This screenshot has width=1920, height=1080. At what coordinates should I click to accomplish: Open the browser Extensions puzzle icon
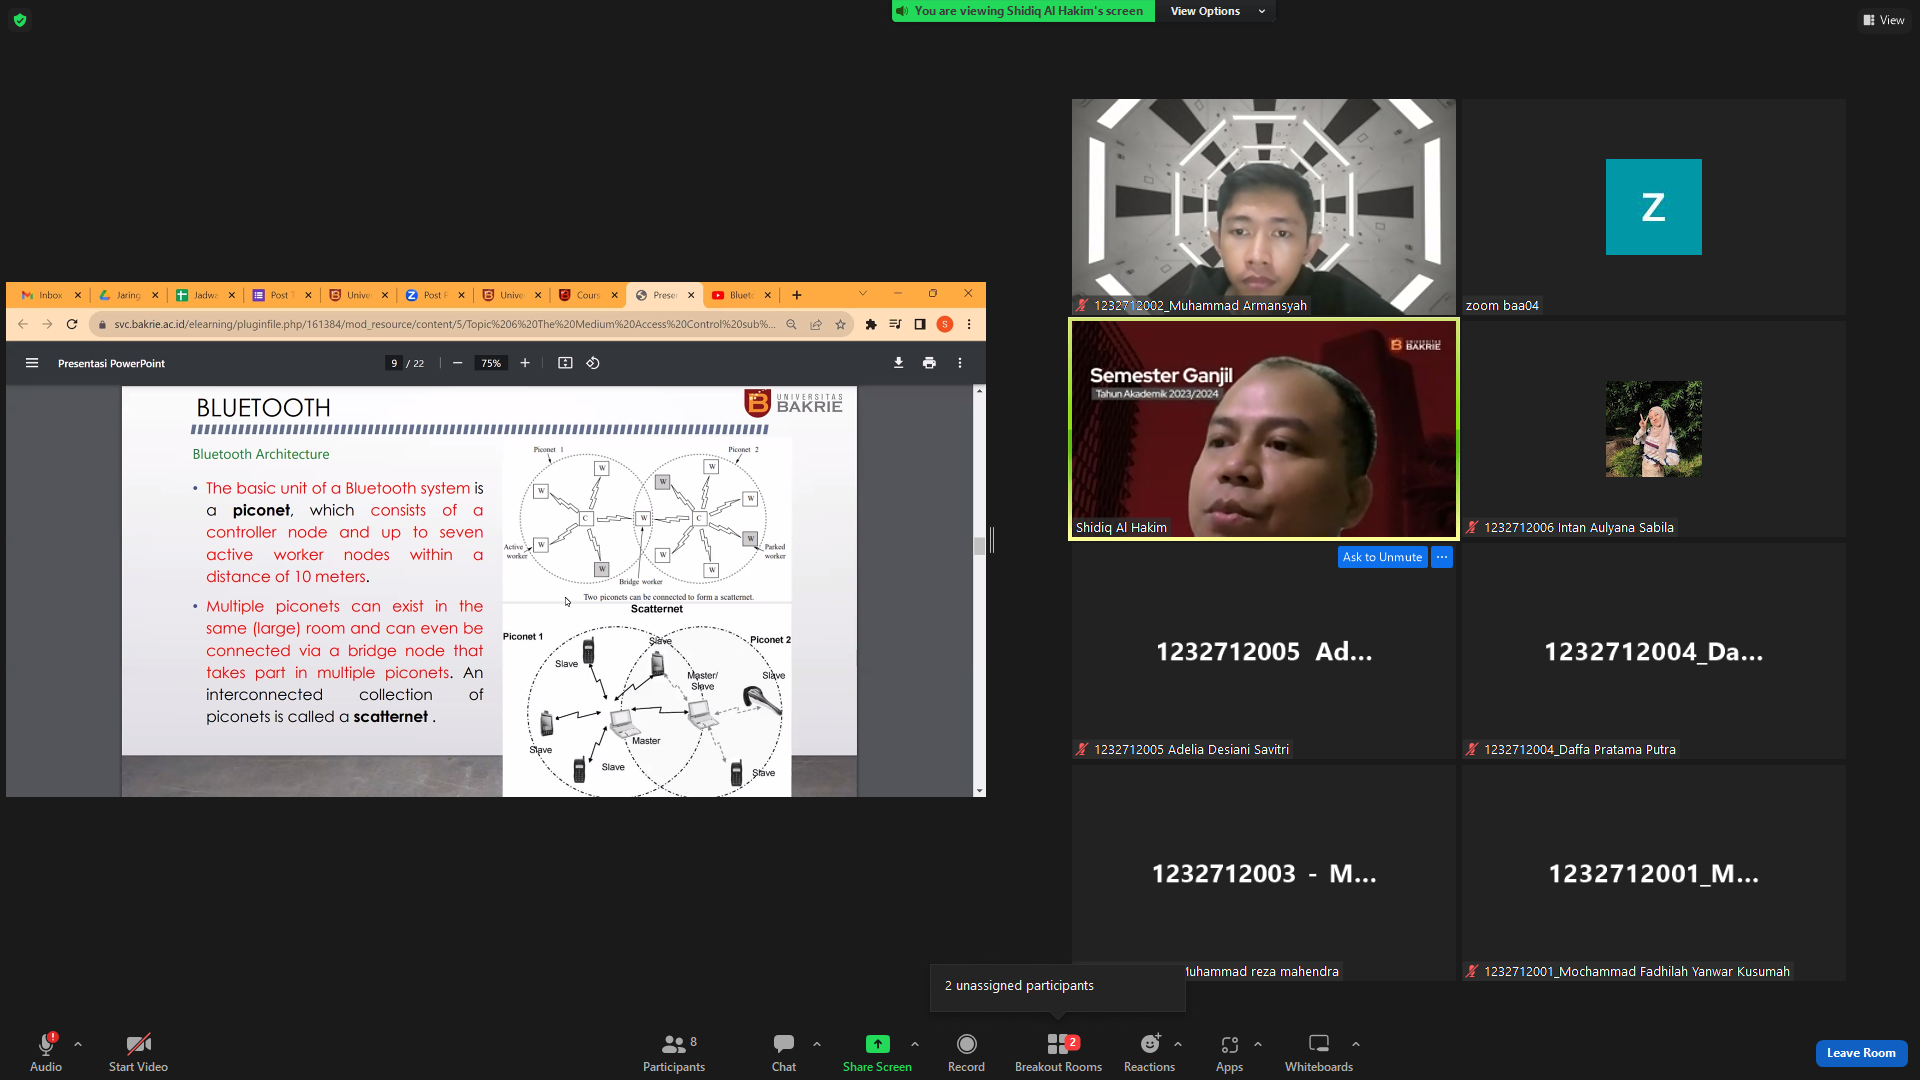click(871, 324)
